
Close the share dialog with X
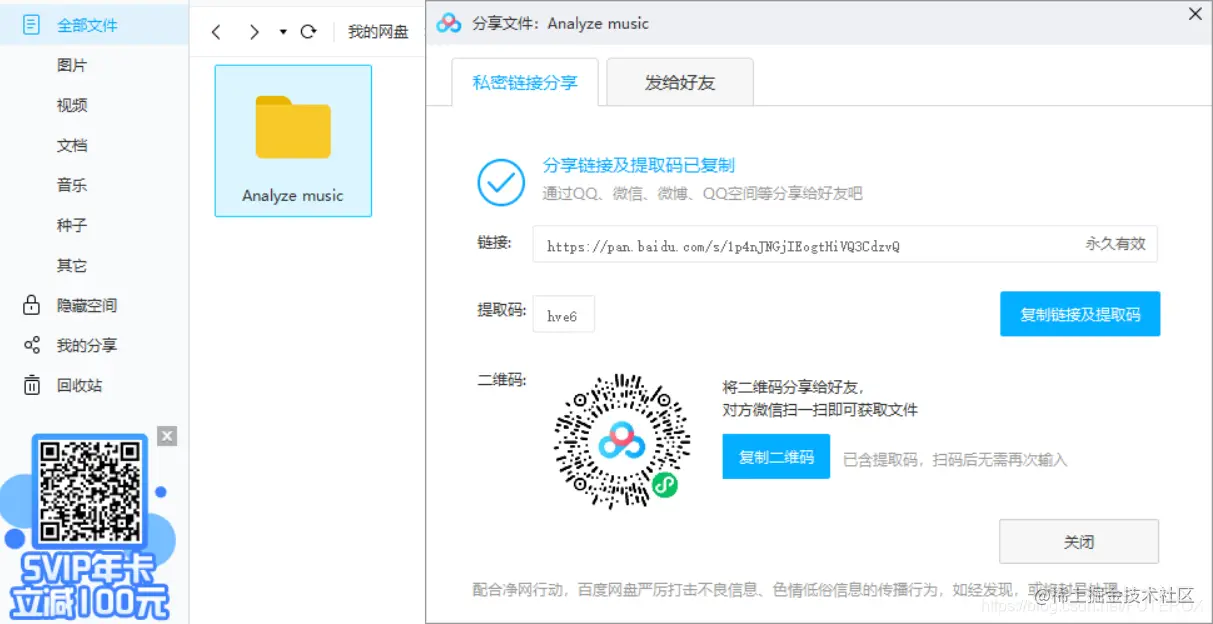(1195, 14)
